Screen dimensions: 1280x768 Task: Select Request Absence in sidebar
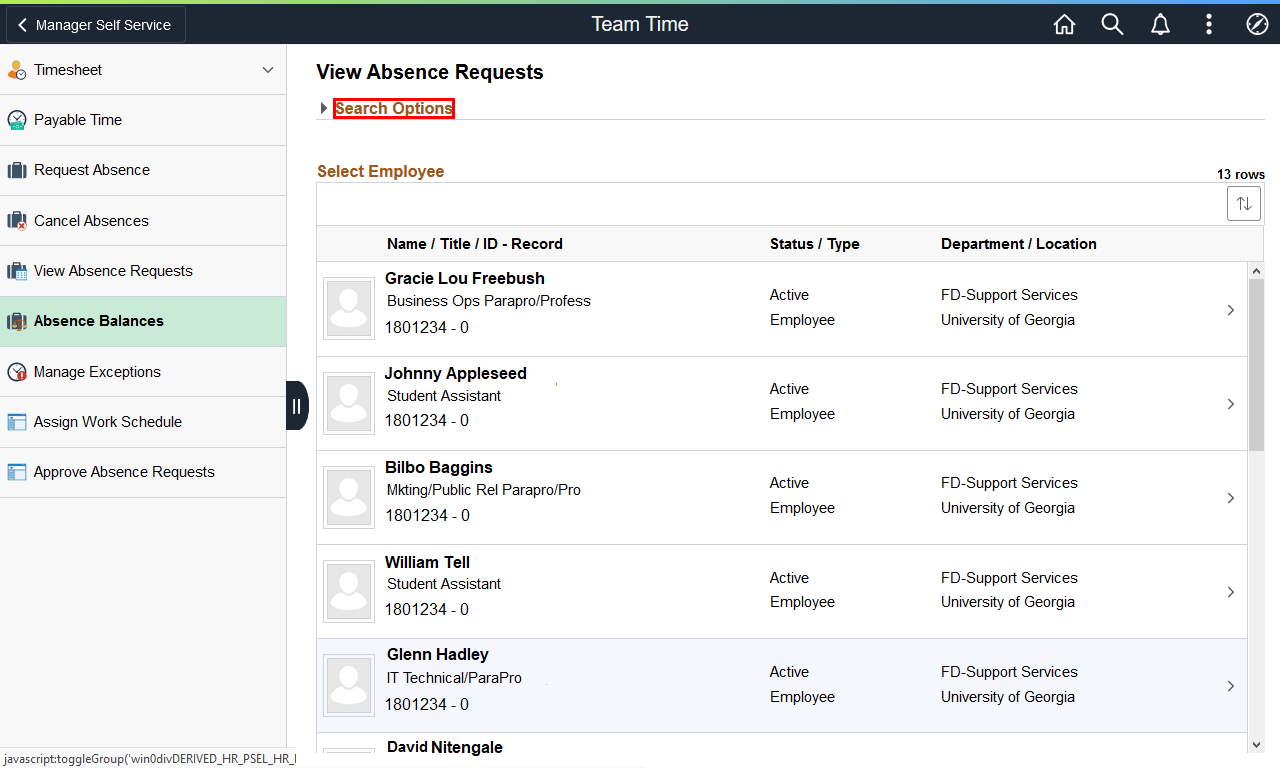point(143,170)
